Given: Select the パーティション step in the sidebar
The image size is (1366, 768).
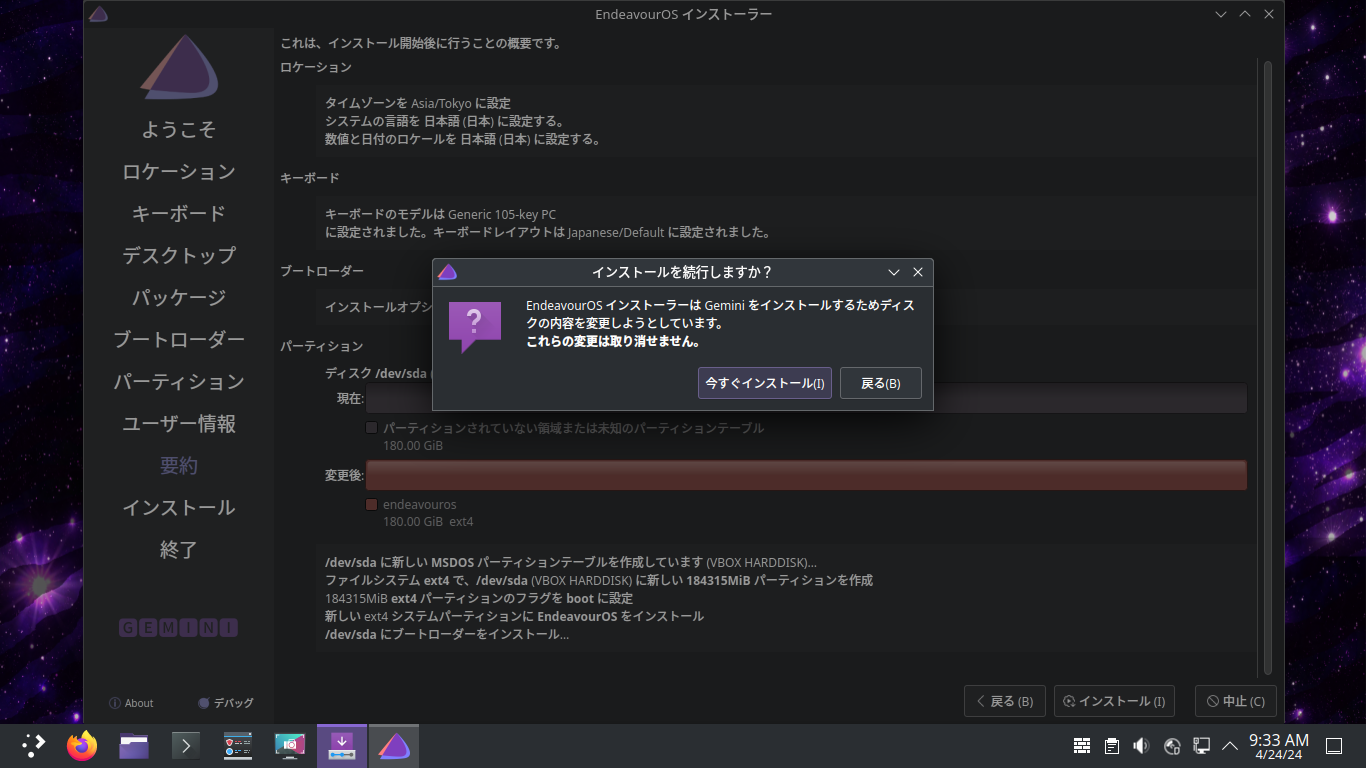Looking at the screenshot, I should pyautogui.click(x=179, y=382).
